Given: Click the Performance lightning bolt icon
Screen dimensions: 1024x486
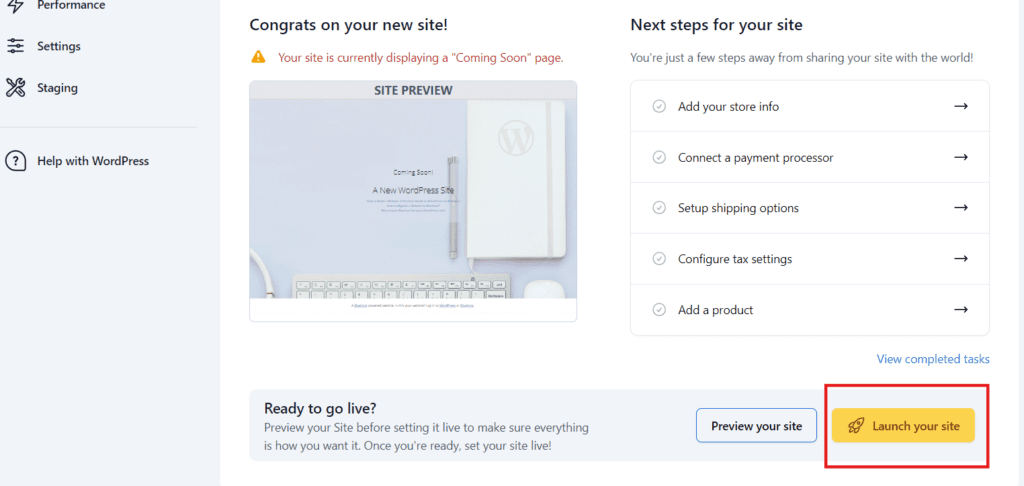Looking at the screenshot, I should click(x=15, y=5).
